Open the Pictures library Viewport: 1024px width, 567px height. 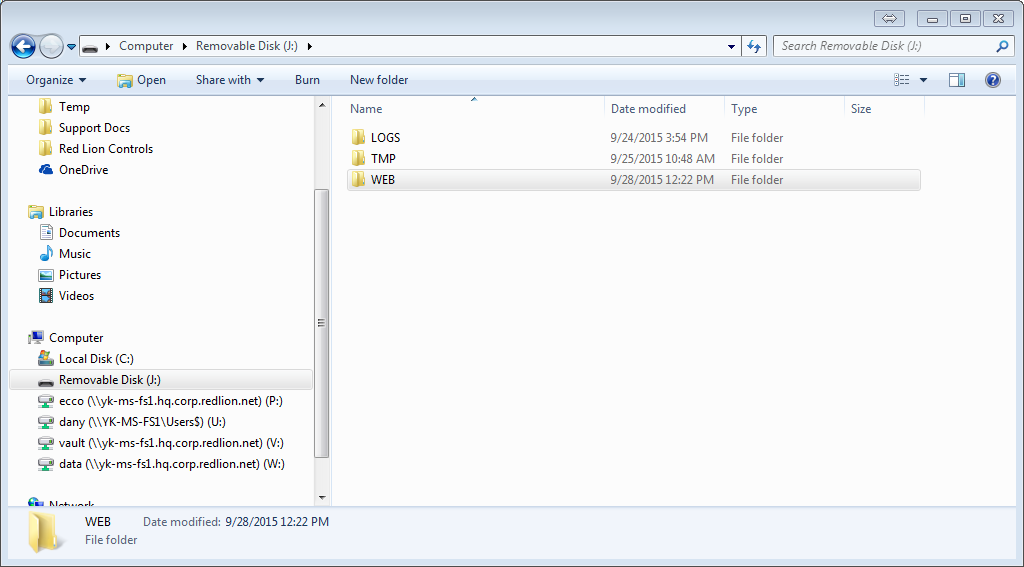pyautogui.click(x=80, y=274)
